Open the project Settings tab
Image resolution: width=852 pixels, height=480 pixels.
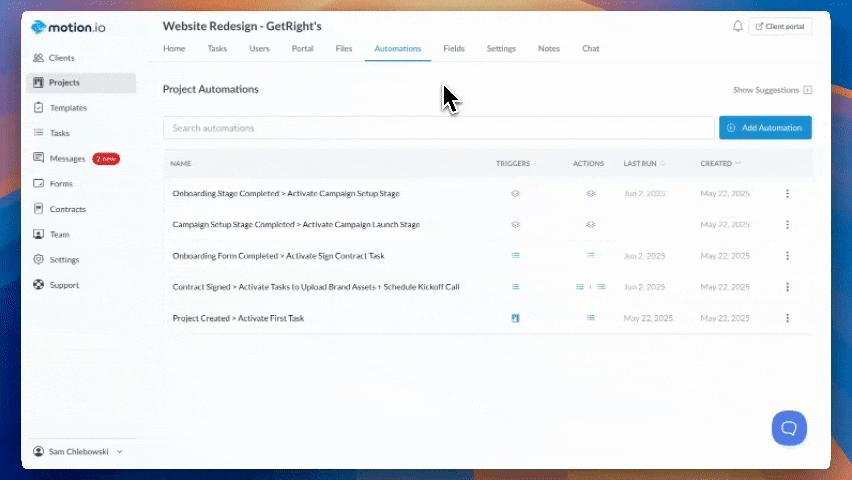501,48
